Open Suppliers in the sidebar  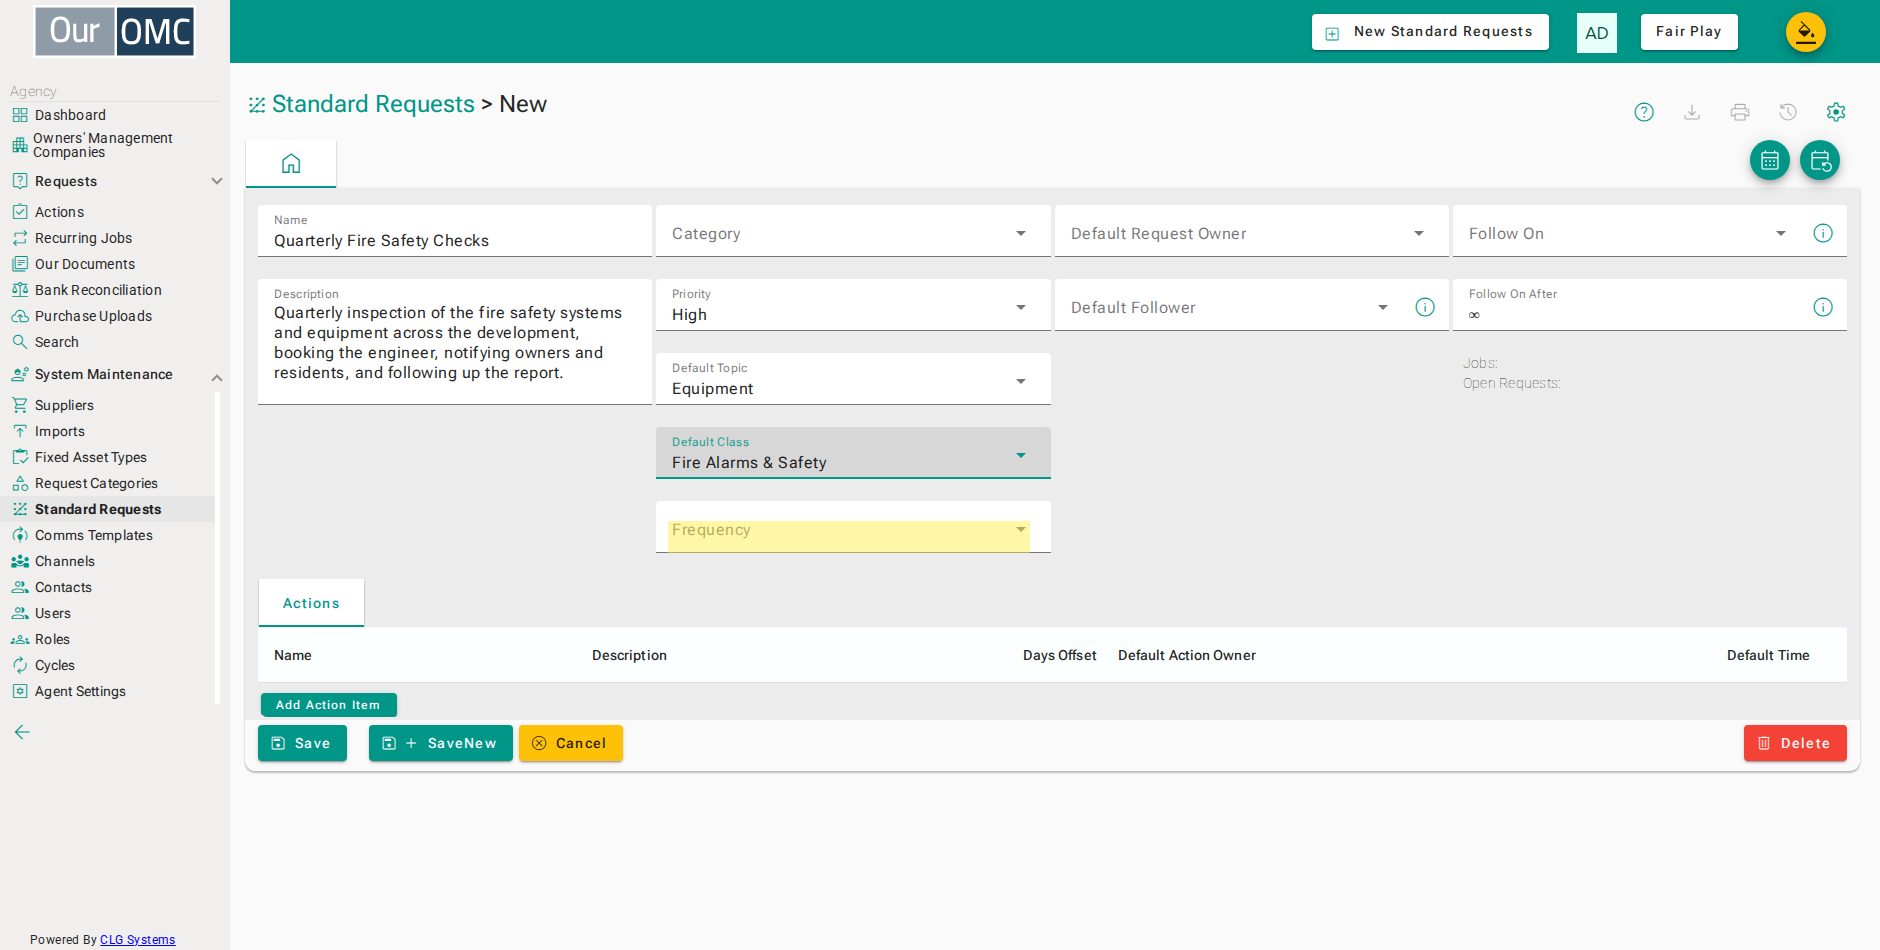(x=64, y=405)
